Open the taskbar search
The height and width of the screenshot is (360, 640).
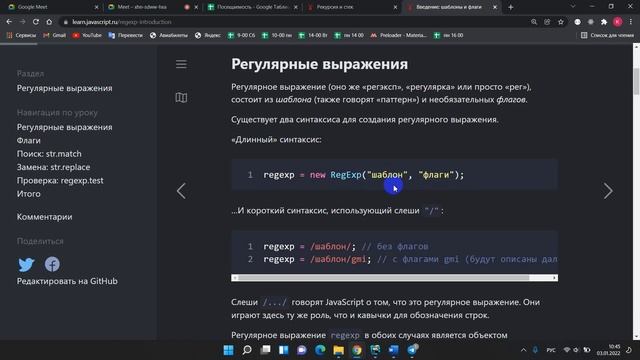coord(247,350)
